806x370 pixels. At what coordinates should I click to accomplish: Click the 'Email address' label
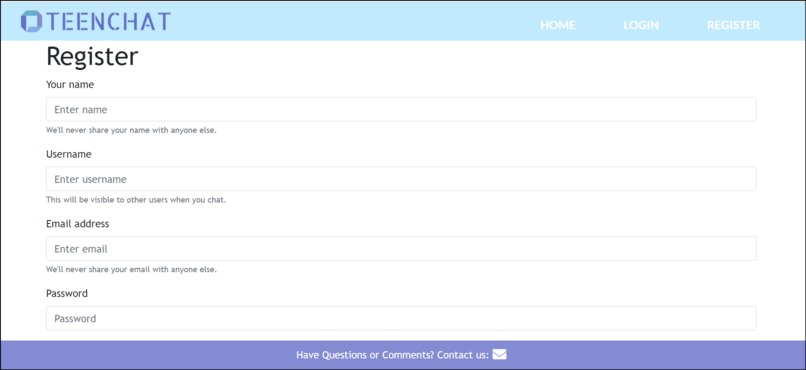(78, 224)
